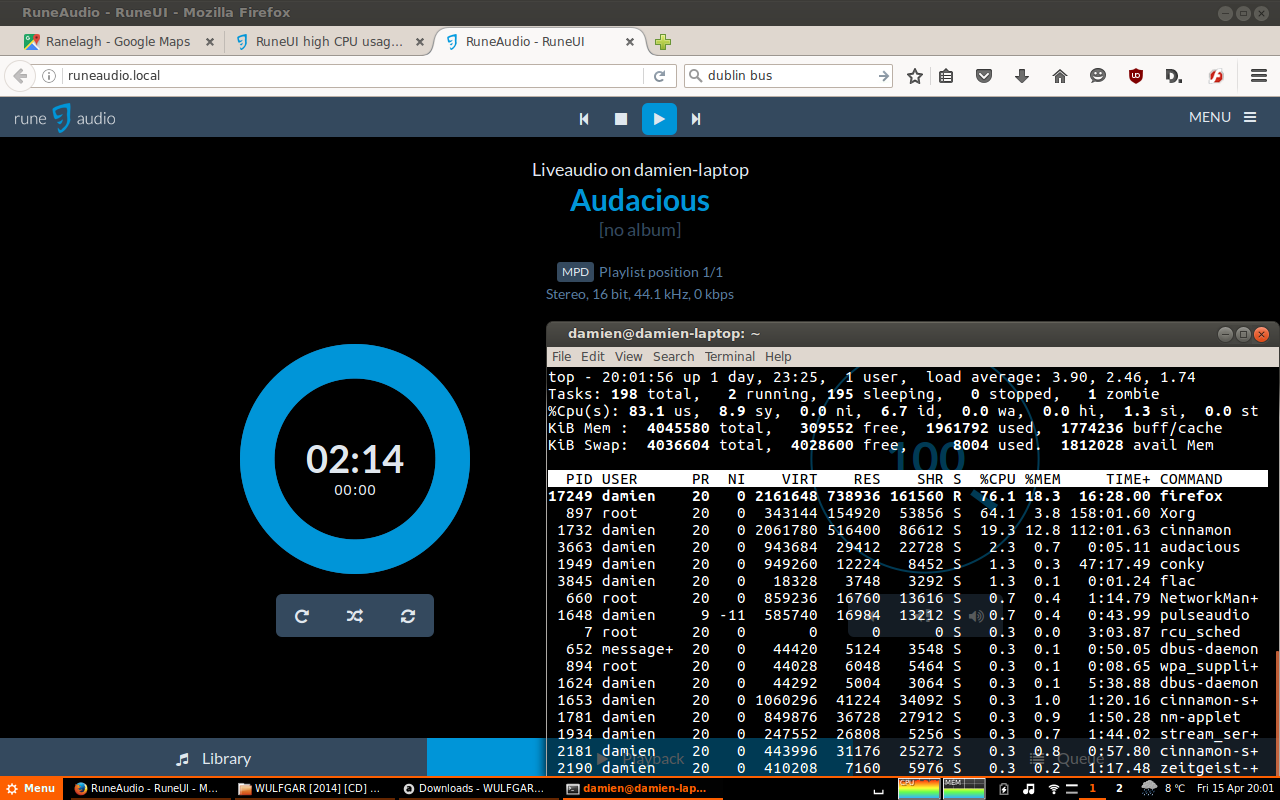This screenshot has width=1280, height=800.
Task: Open search engine options via the magnifier icon
Action: click(x=696, y=76)
